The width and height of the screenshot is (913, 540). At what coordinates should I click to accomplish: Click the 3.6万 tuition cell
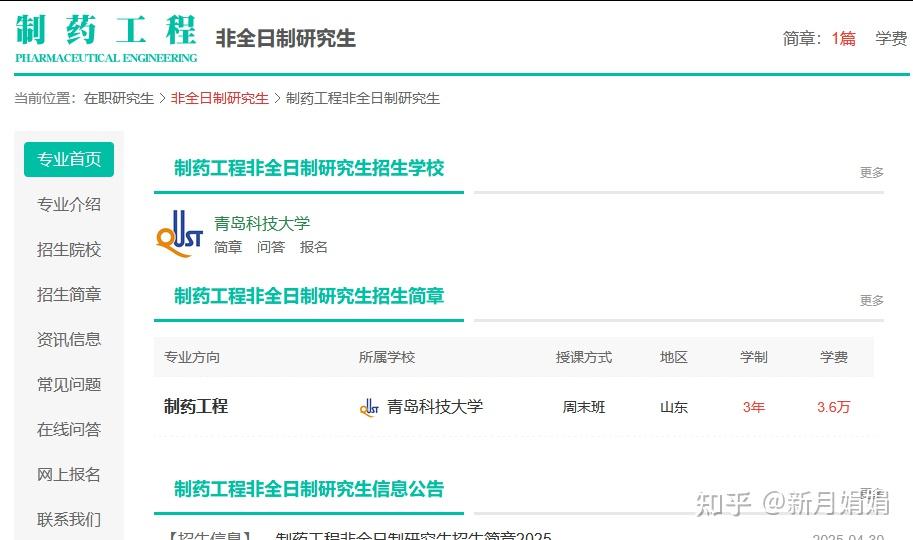[833, 407]
